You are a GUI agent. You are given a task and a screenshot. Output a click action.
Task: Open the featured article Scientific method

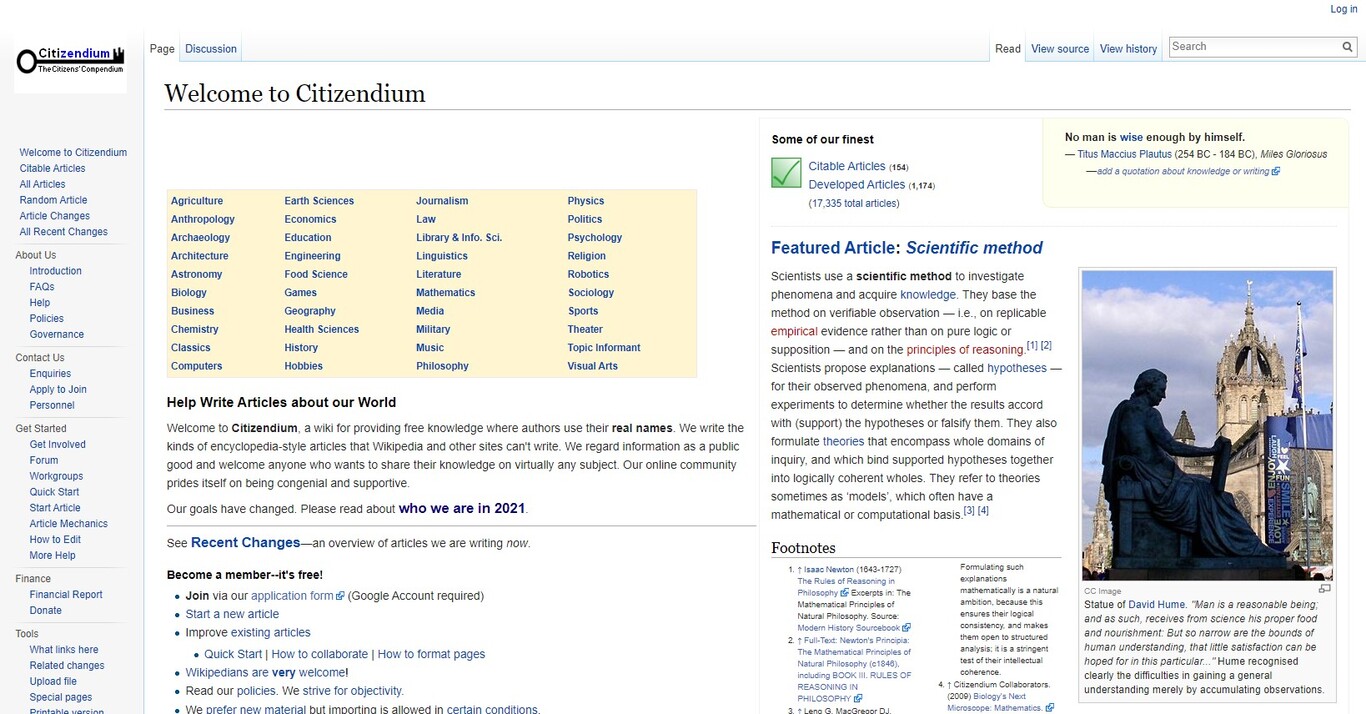pos(974,247)
